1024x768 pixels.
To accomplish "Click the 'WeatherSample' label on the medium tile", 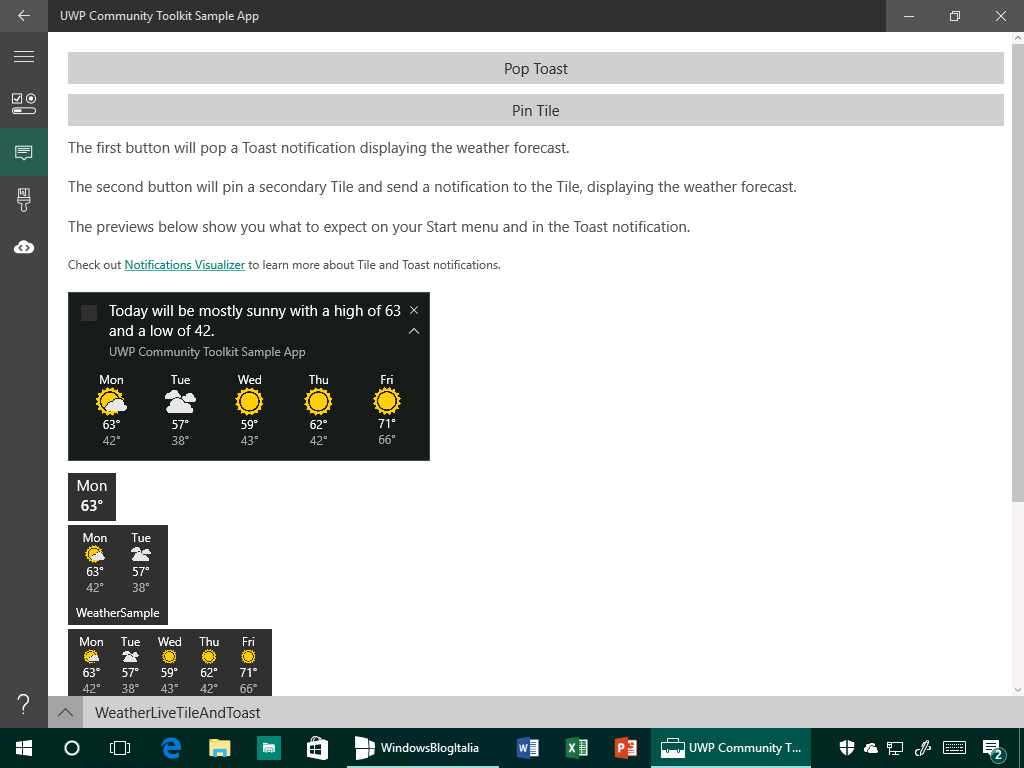I will coord(118,613).
